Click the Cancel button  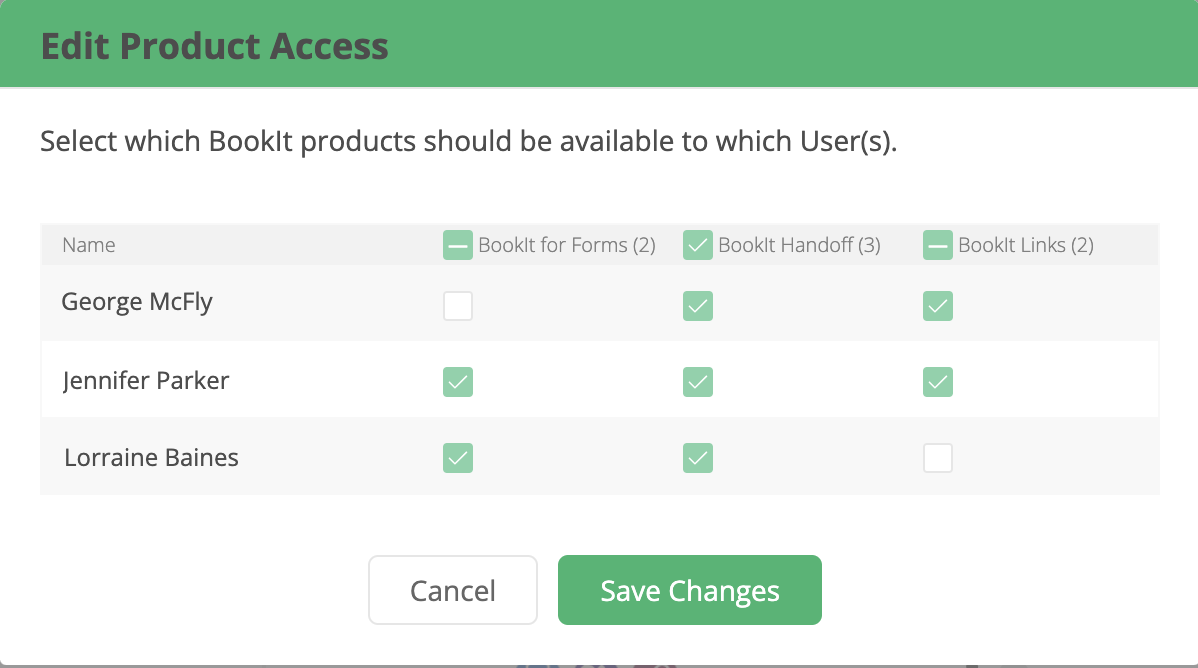pyautogui.click(x=453, y=590)
